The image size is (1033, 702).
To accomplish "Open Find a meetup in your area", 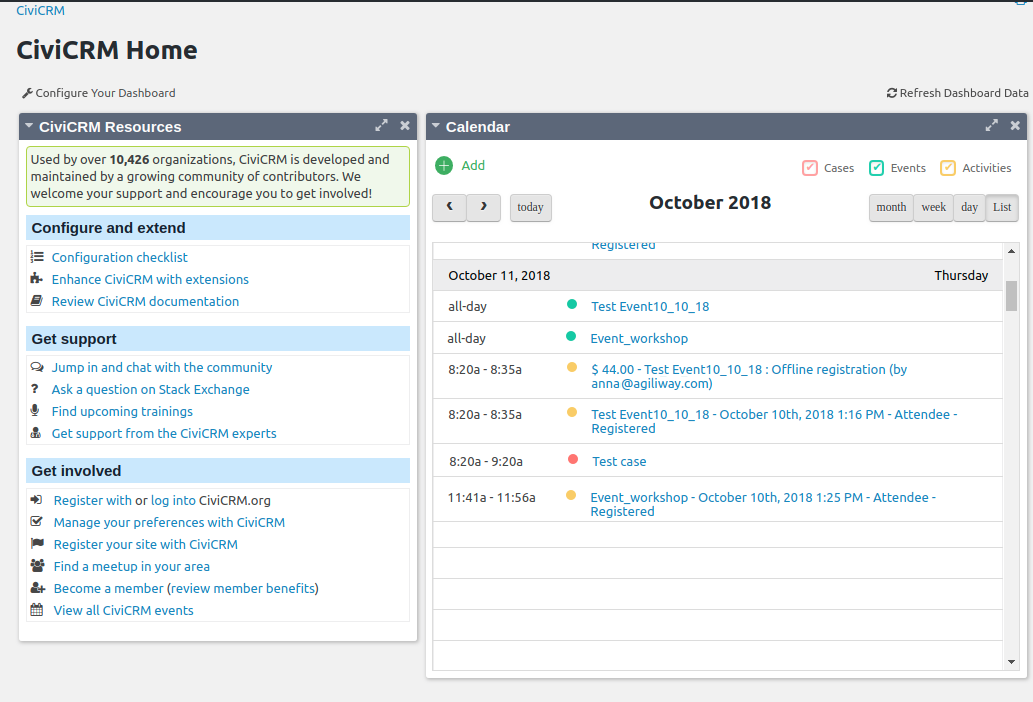I will (132, 566).
